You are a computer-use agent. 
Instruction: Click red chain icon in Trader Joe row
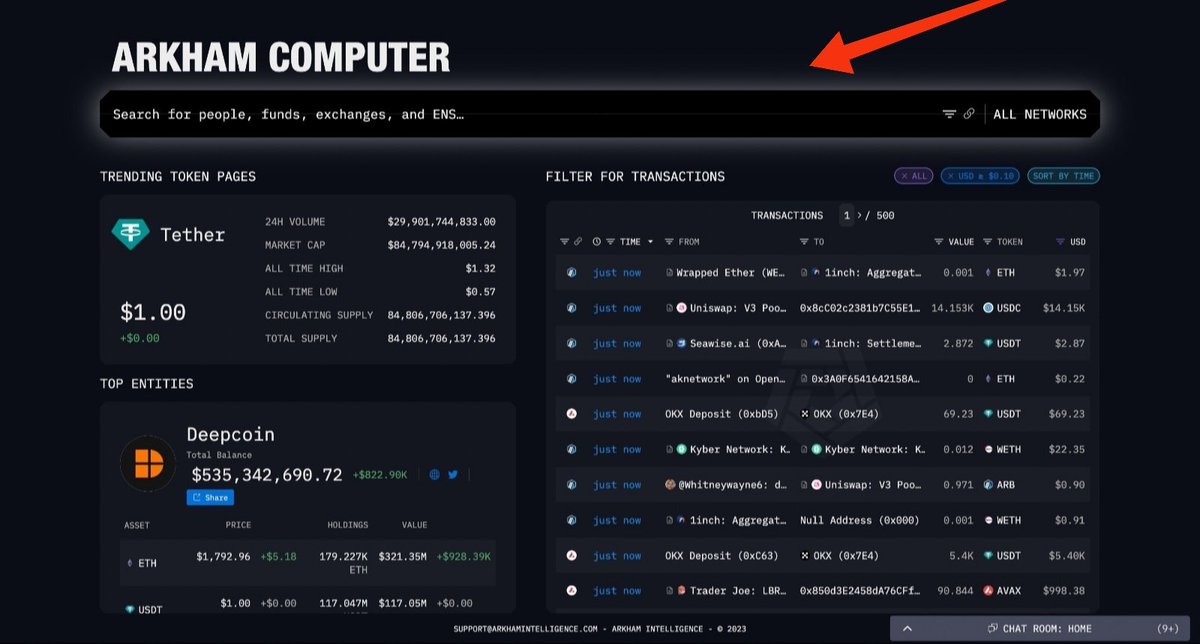572,591
